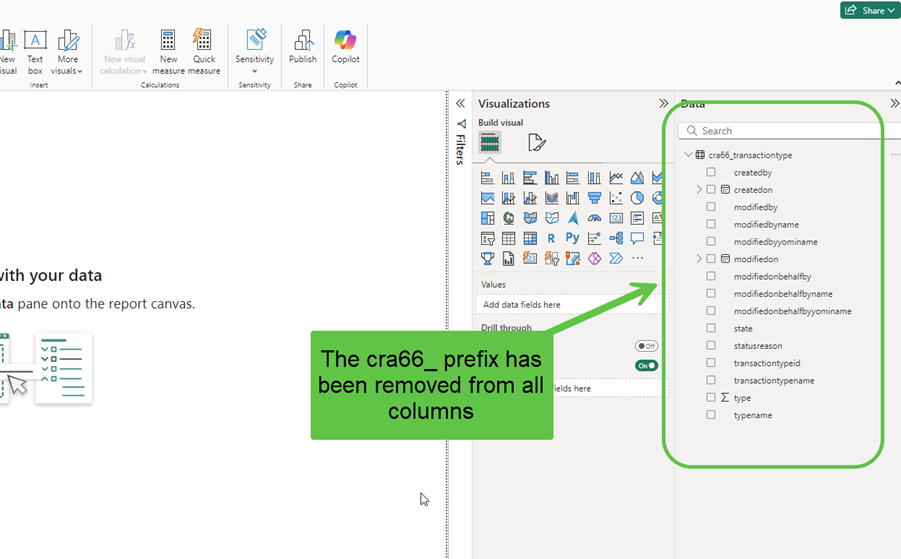901x559 pixels.
Task: Open the Sensitivity dropdown
Action: coord(255,52)
